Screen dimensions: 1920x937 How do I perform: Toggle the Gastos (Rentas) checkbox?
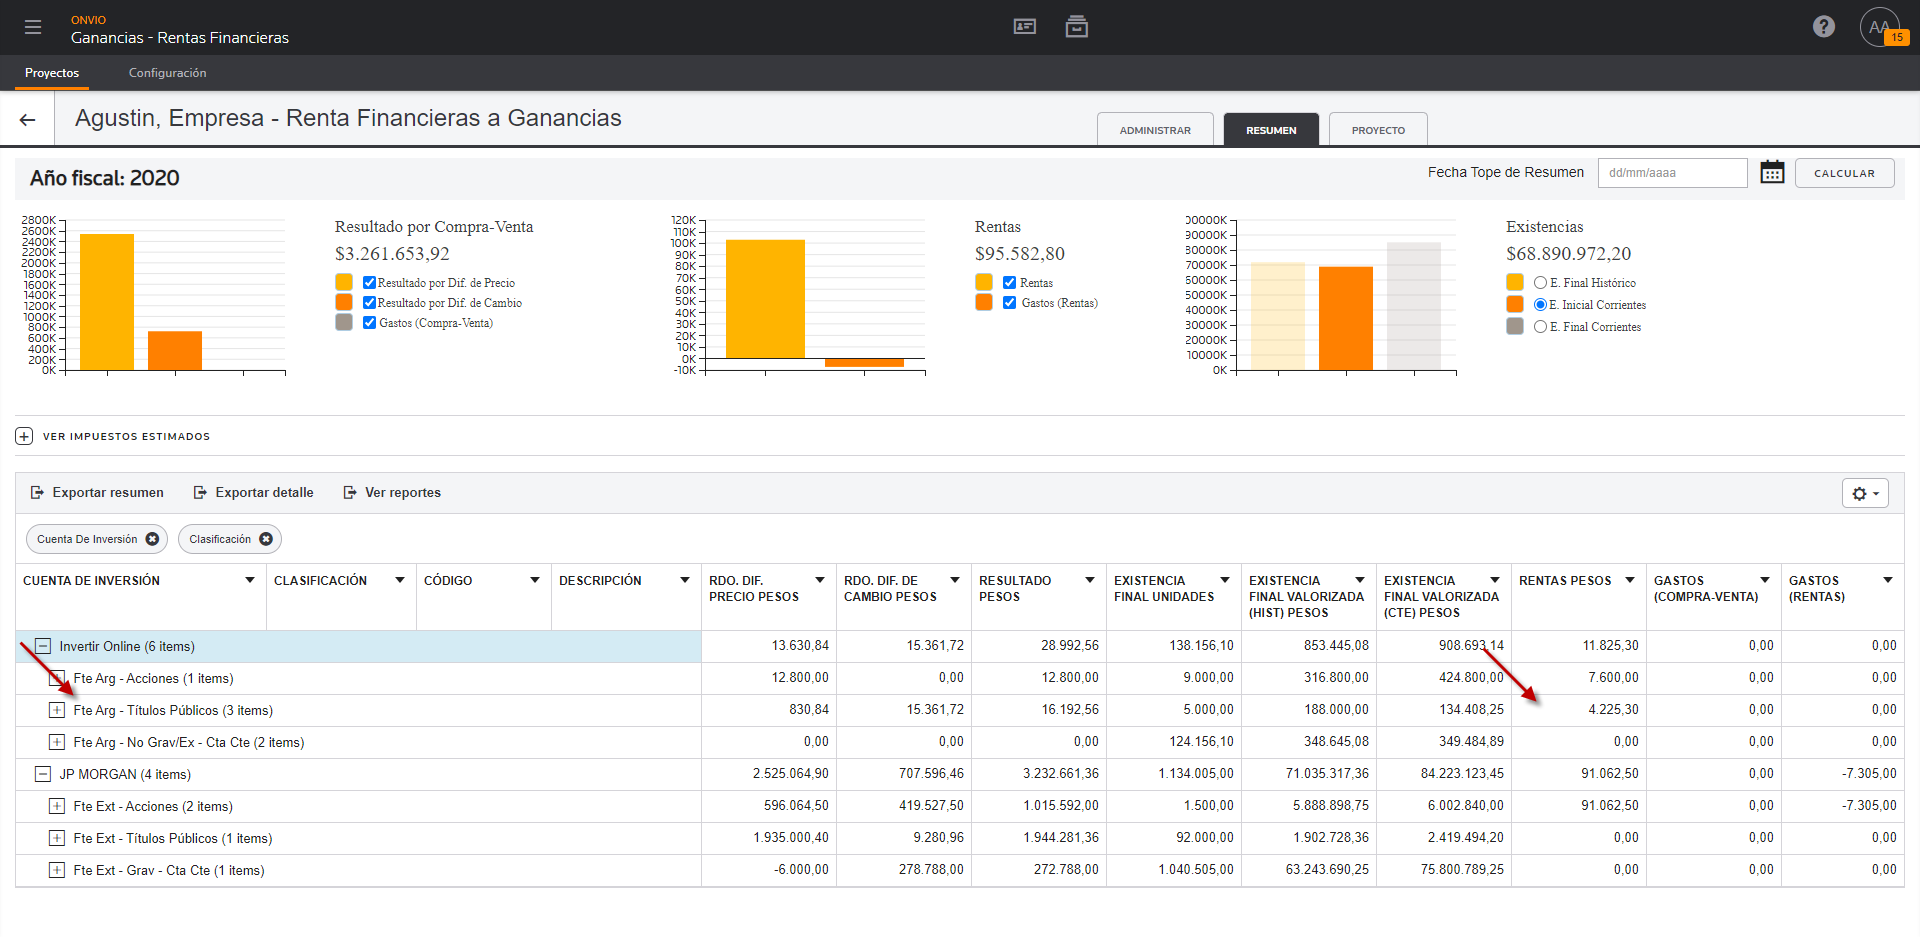click(x=1010, y=303)
